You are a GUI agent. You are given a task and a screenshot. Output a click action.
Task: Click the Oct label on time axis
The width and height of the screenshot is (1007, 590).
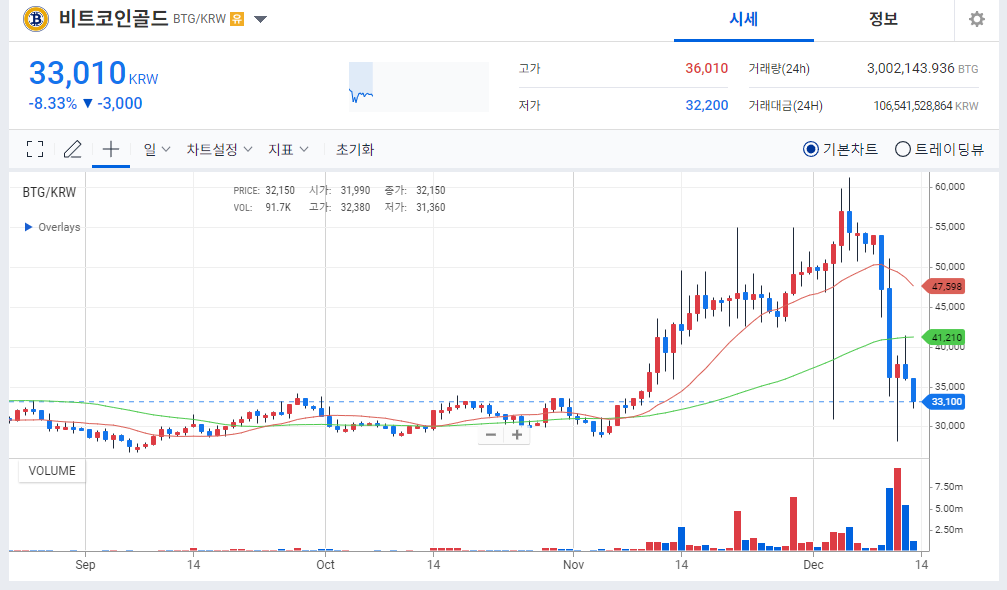coord(326,564)
